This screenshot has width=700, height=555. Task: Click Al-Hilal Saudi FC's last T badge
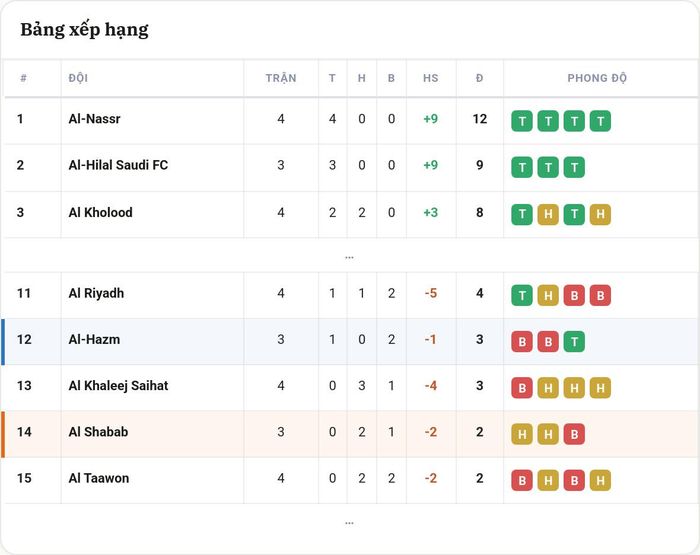[574, 167]
